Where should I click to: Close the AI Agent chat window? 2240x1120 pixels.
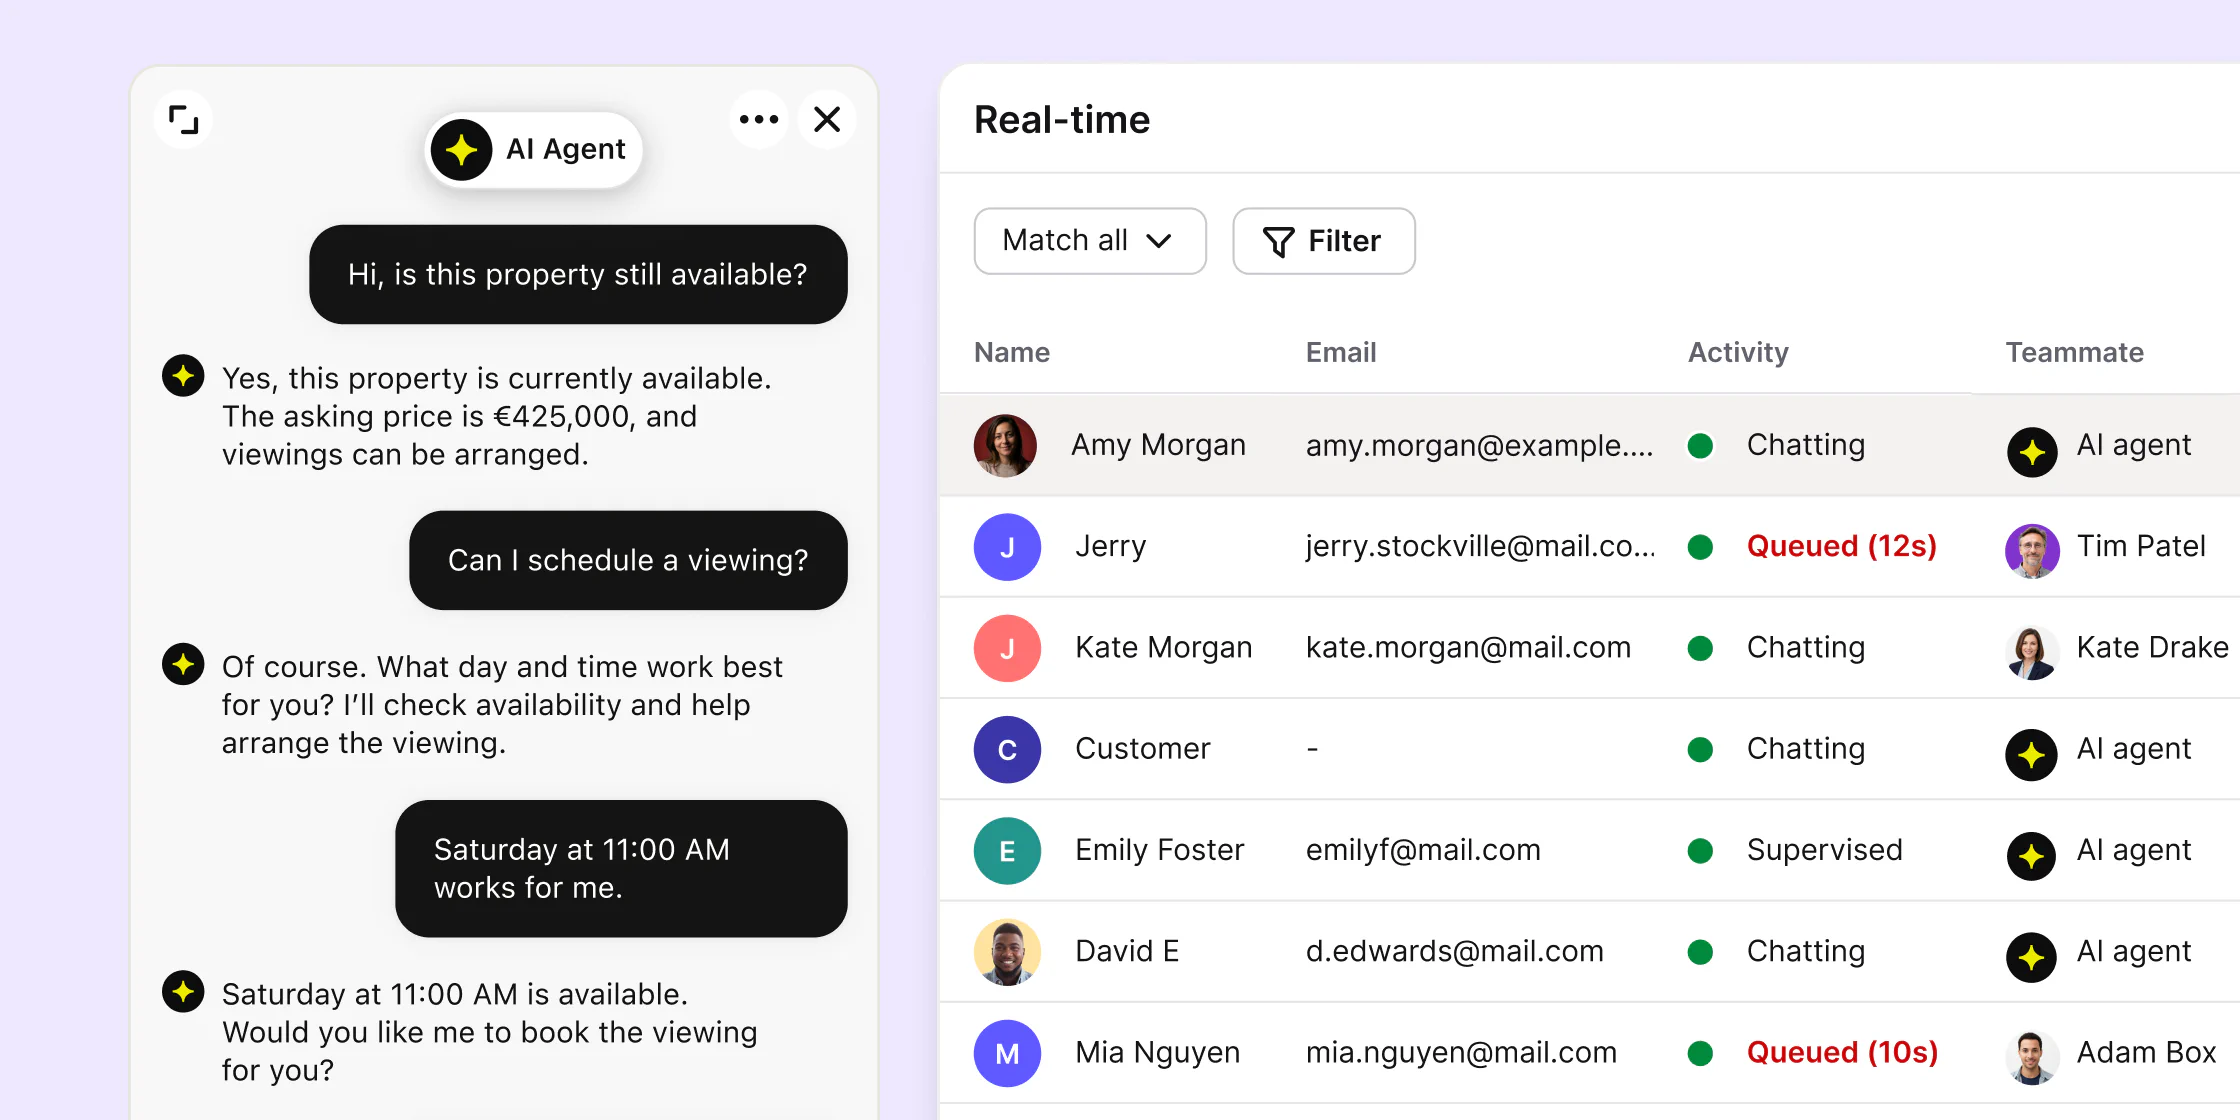827,120
